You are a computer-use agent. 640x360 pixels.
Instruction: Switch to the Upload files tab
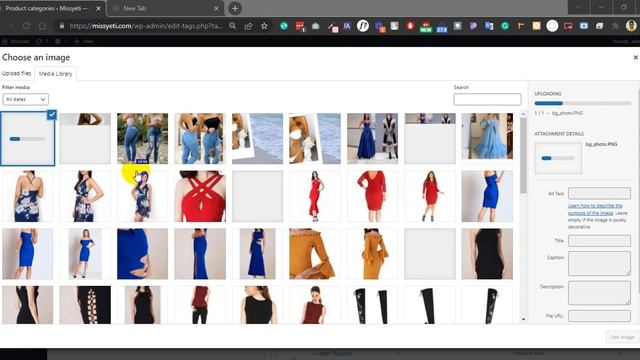pyautogui.click(x=16, y=73)
